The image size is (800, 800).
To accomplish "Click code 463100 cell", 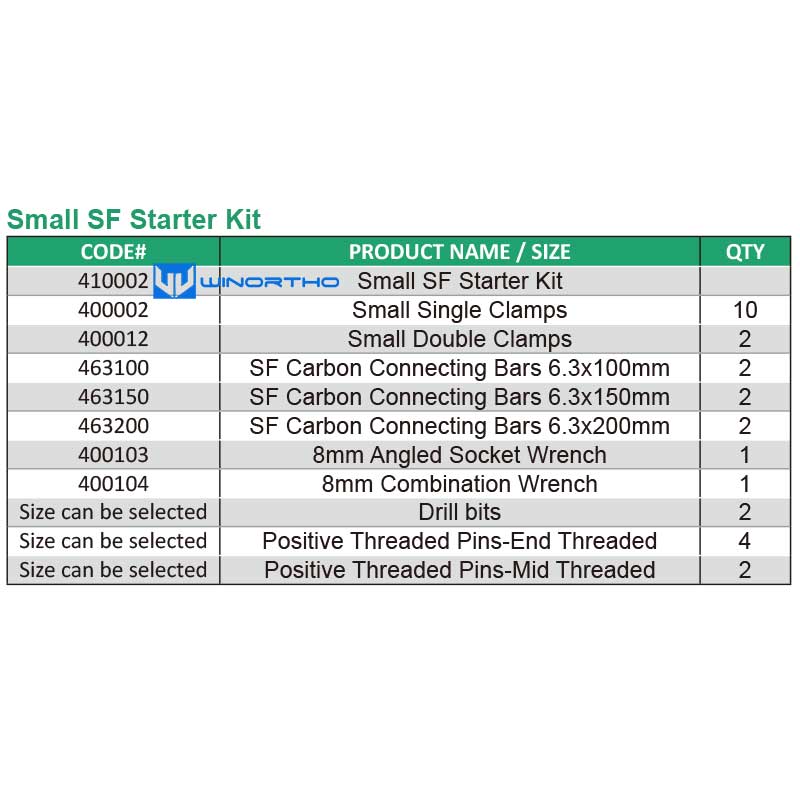I will [x=113, y=368].
